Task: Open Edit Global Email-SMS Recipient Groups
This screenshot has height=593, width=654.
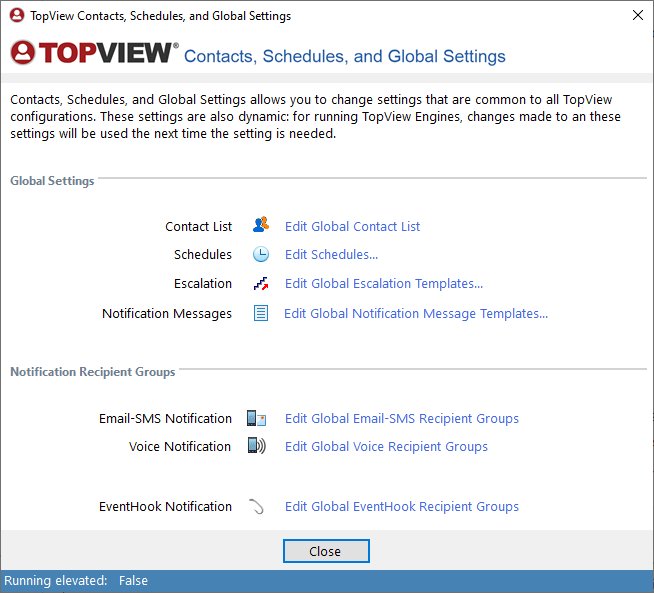Action: tap(402, 419)
